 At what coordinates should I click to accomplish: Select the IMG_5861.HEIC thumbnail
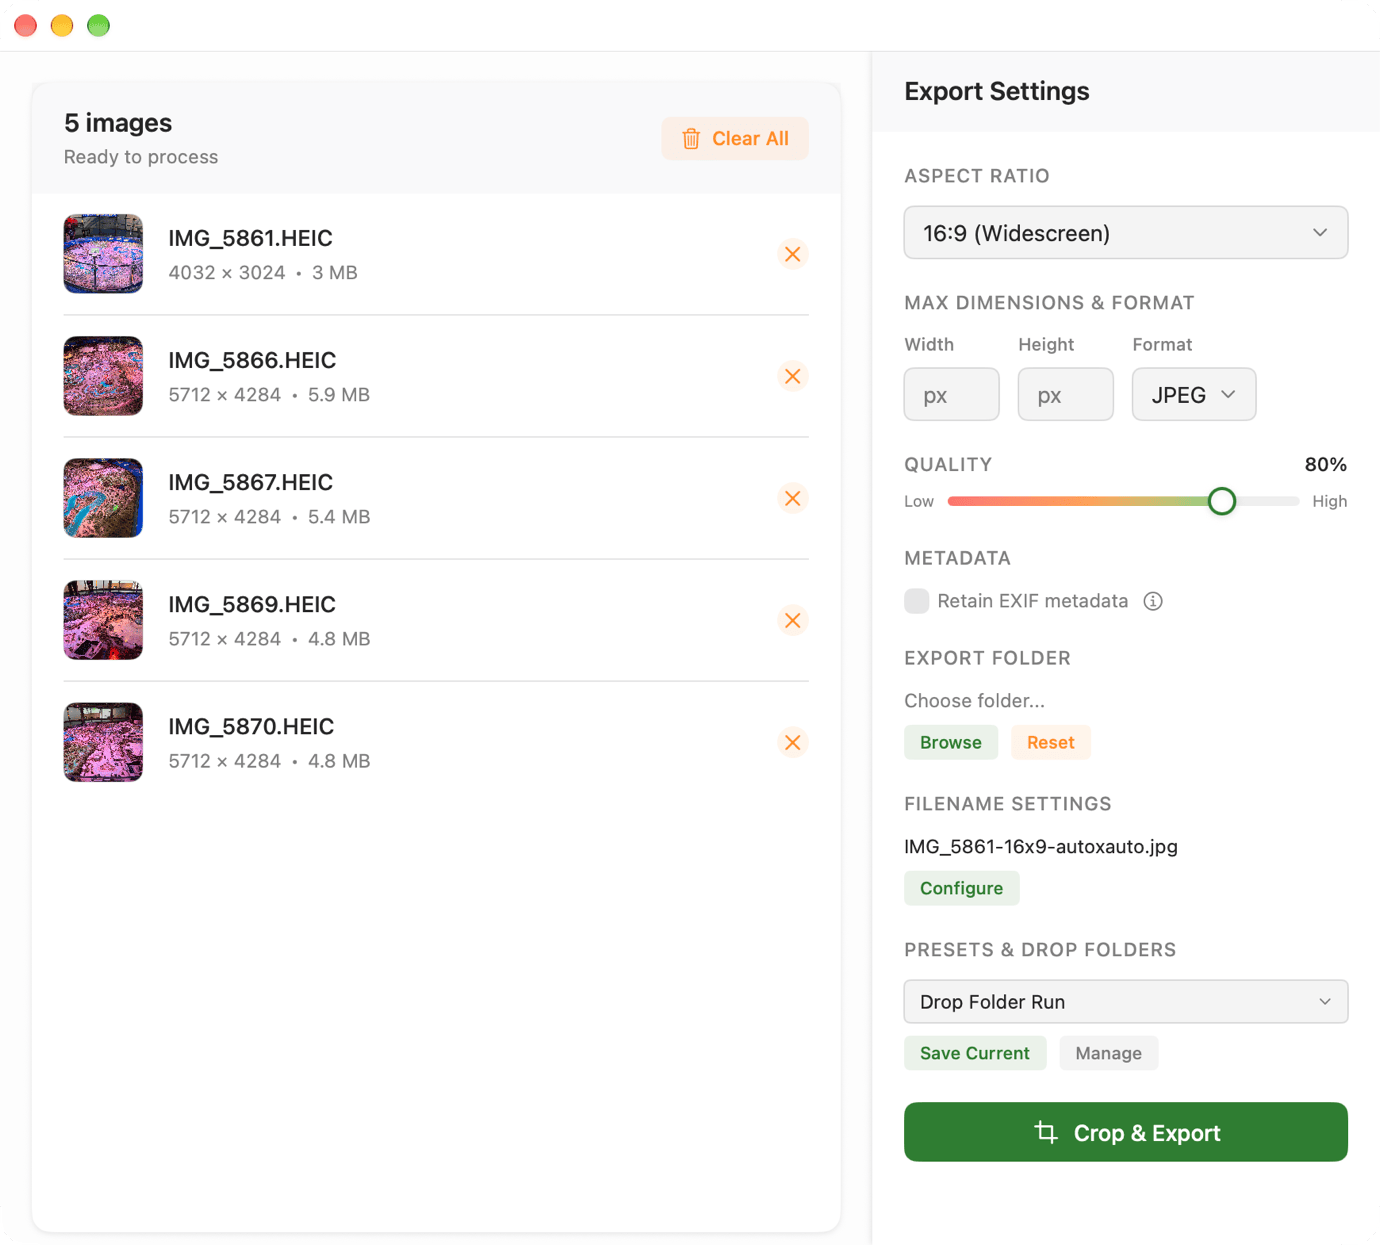tap(103, 254)
